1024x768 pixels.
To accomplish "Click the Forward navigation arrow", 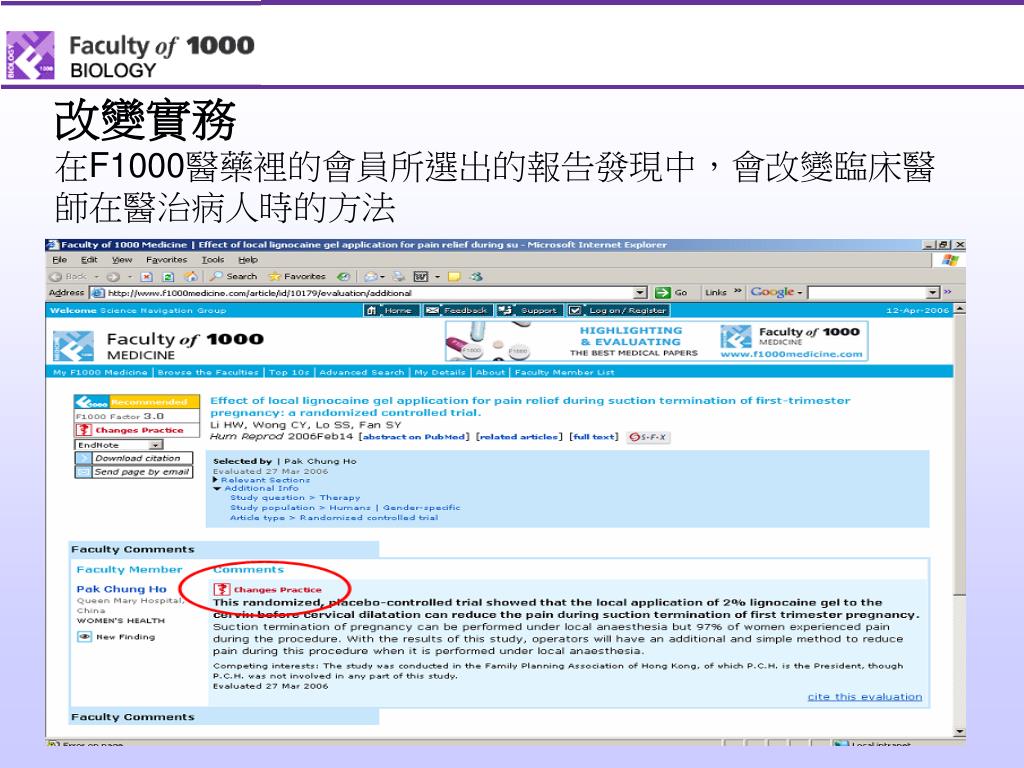I will pyautogui.click(x=113, y=277).
